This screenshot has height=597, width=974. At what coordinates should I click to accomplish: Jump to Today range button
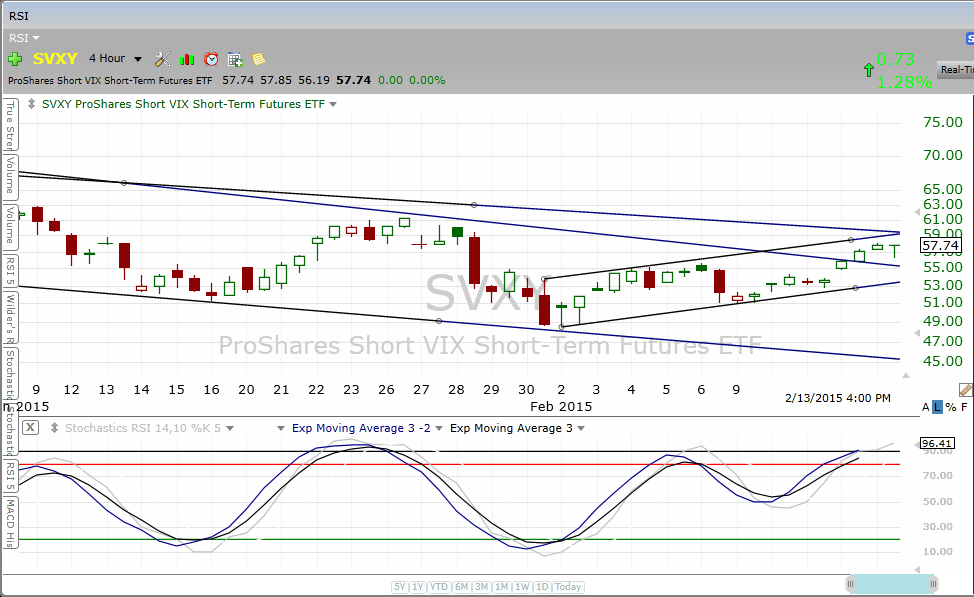[568, 586]
